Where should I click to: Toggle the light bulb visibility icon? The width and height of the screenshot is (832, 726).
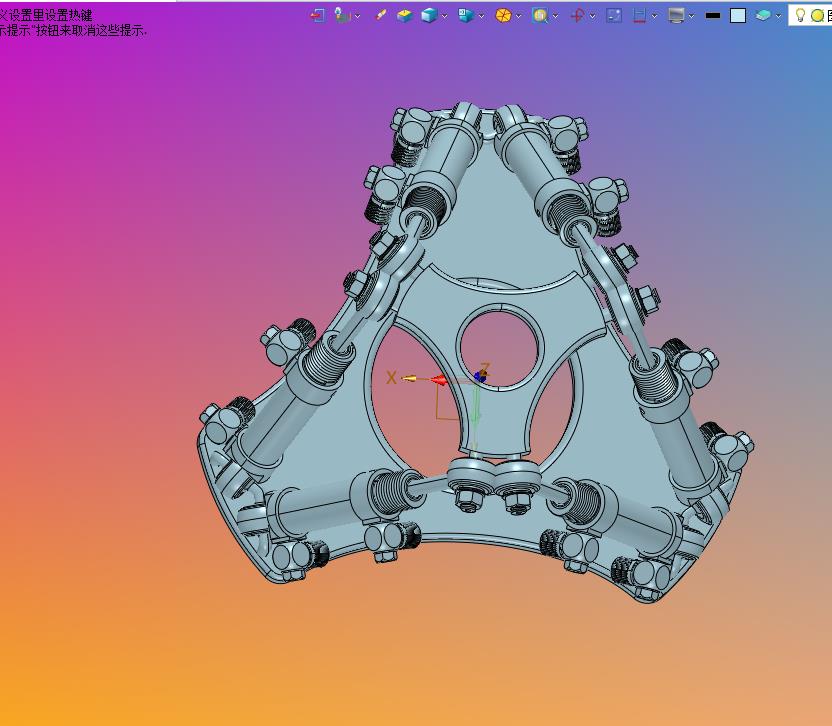(800, 15)
